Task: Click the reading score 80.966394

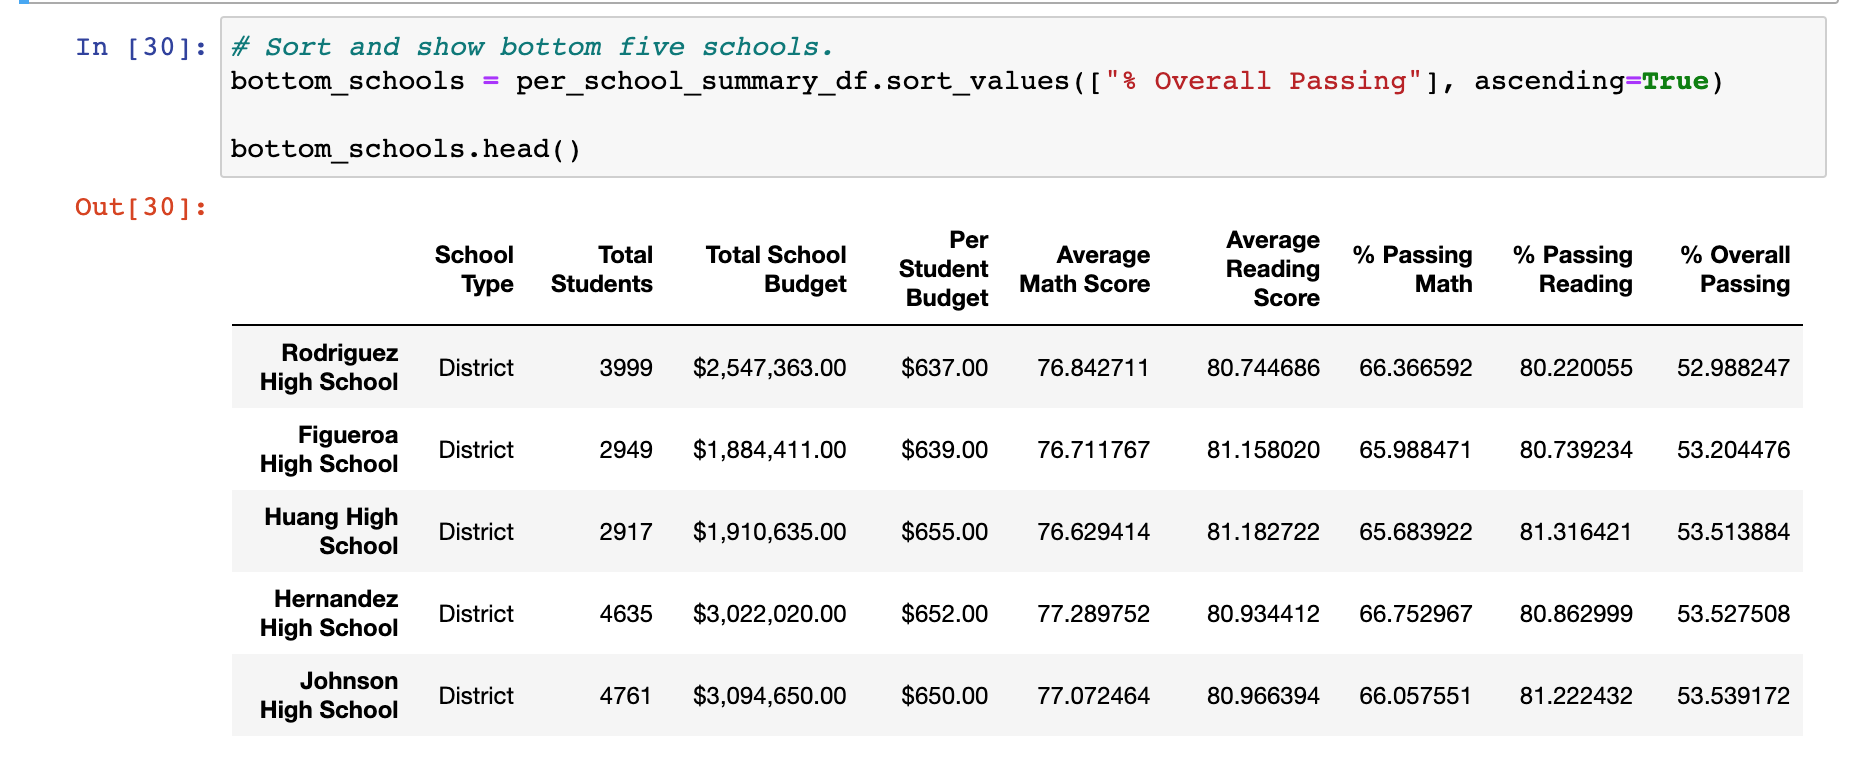Action: (1263, 696)
